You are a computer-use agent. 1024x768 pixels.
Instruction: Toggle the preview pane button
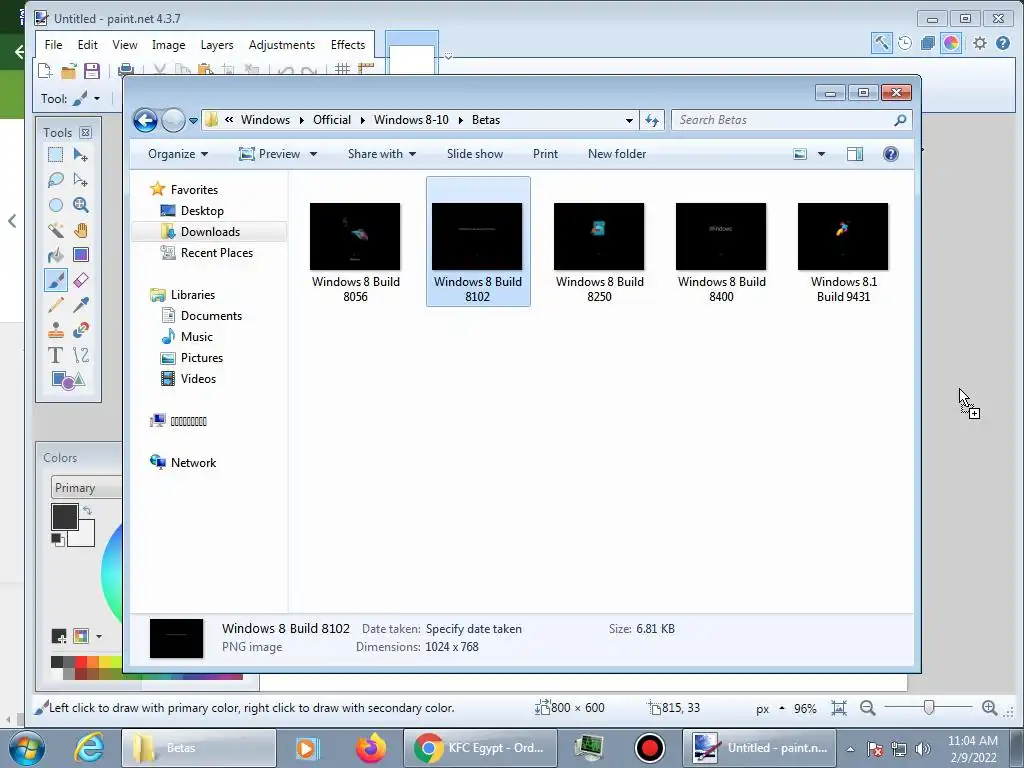pos(855,154)
